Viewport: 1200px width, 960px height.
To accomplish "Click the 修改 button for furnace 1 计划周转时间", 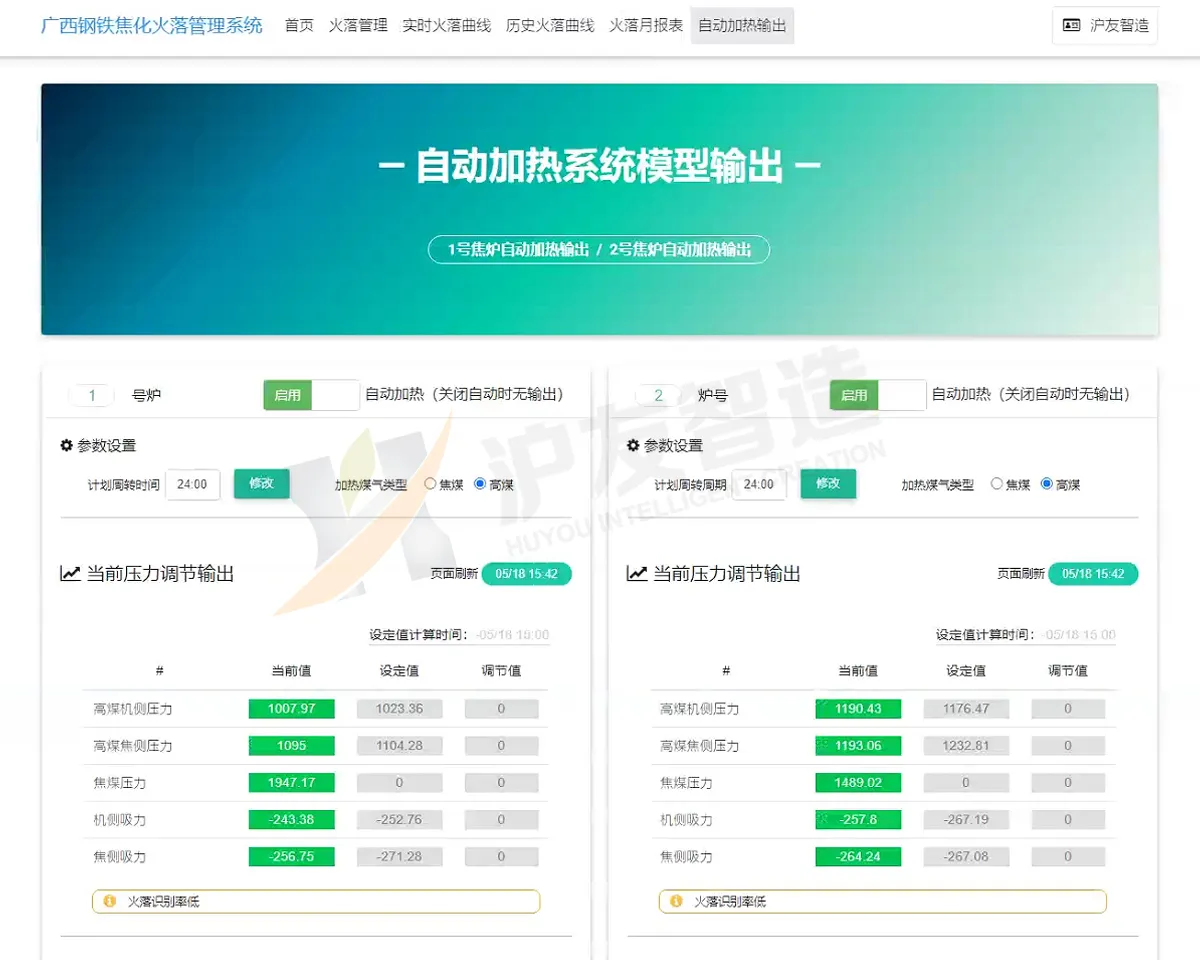I will 261,484.
